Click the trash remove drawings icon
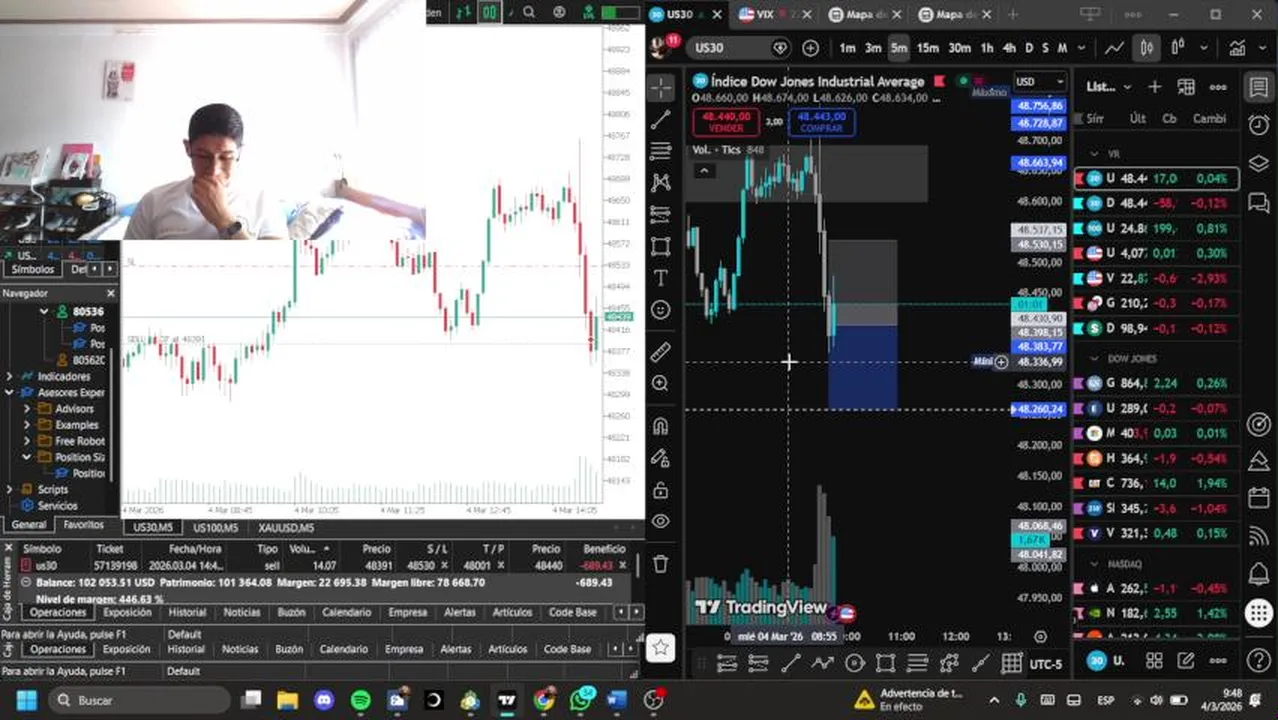1278x720 pixels. point(661,564)
